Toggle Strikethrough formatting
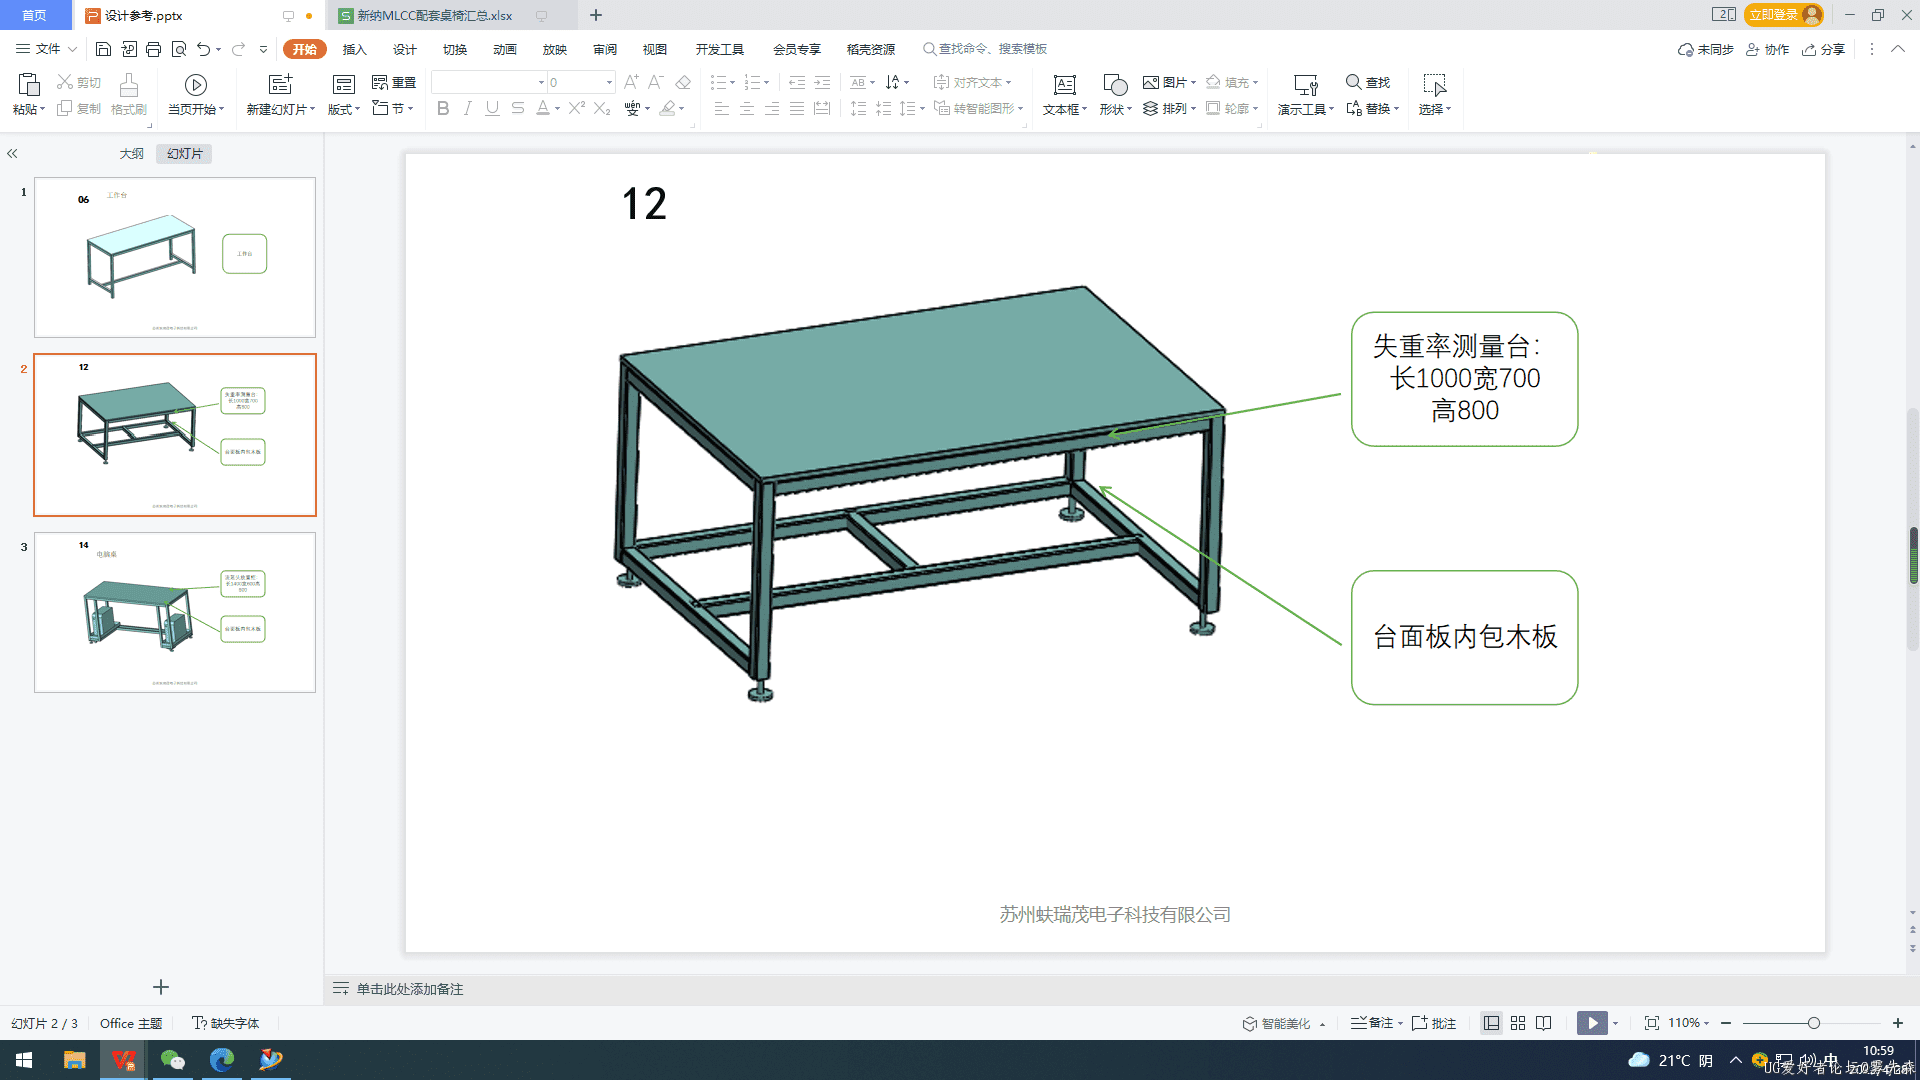Viewport: 1920px width, 1080px height. (517, 108)
